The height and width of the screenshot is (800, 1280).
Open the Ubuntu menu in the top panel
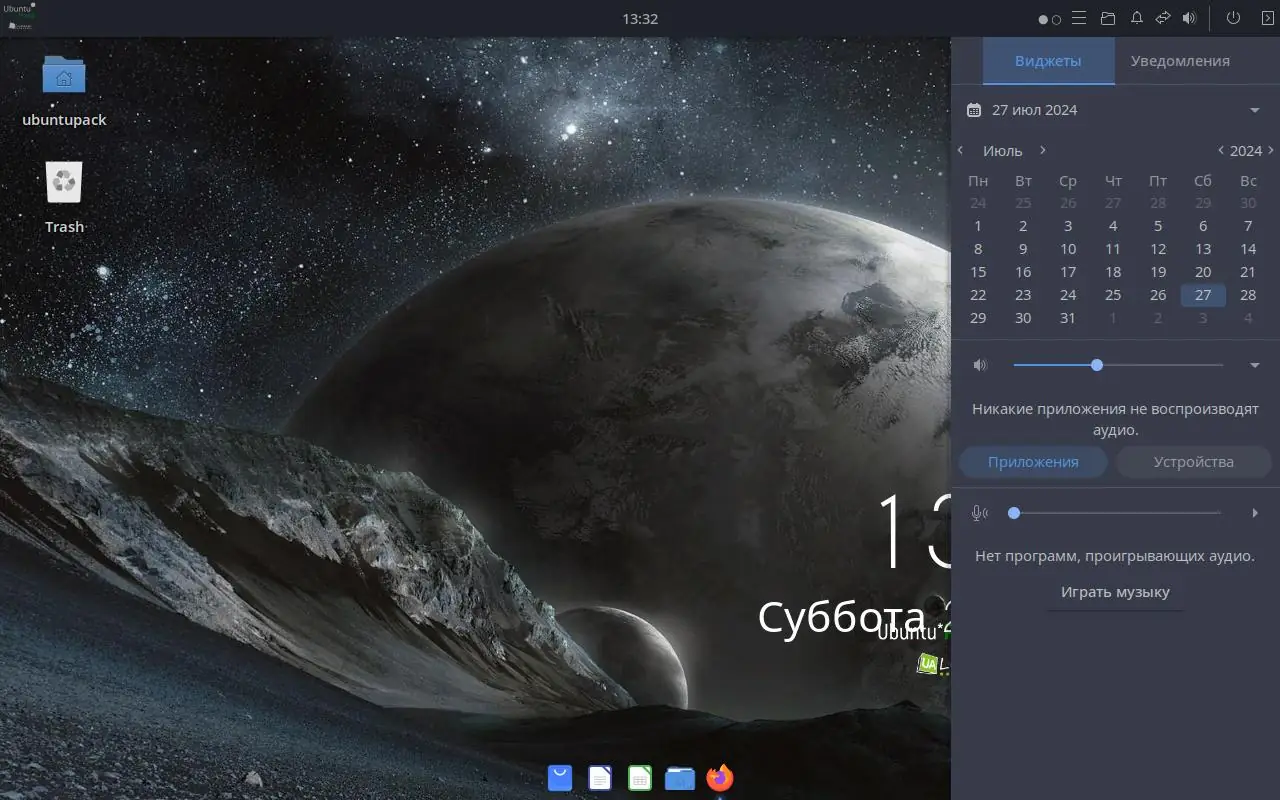19,17
